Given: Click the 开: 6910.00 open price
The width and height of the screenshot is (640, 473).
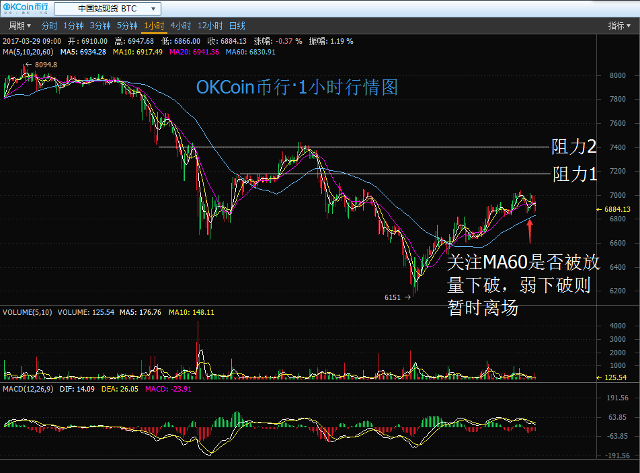Looking at the screenshot, I should [x=88, y=41].
